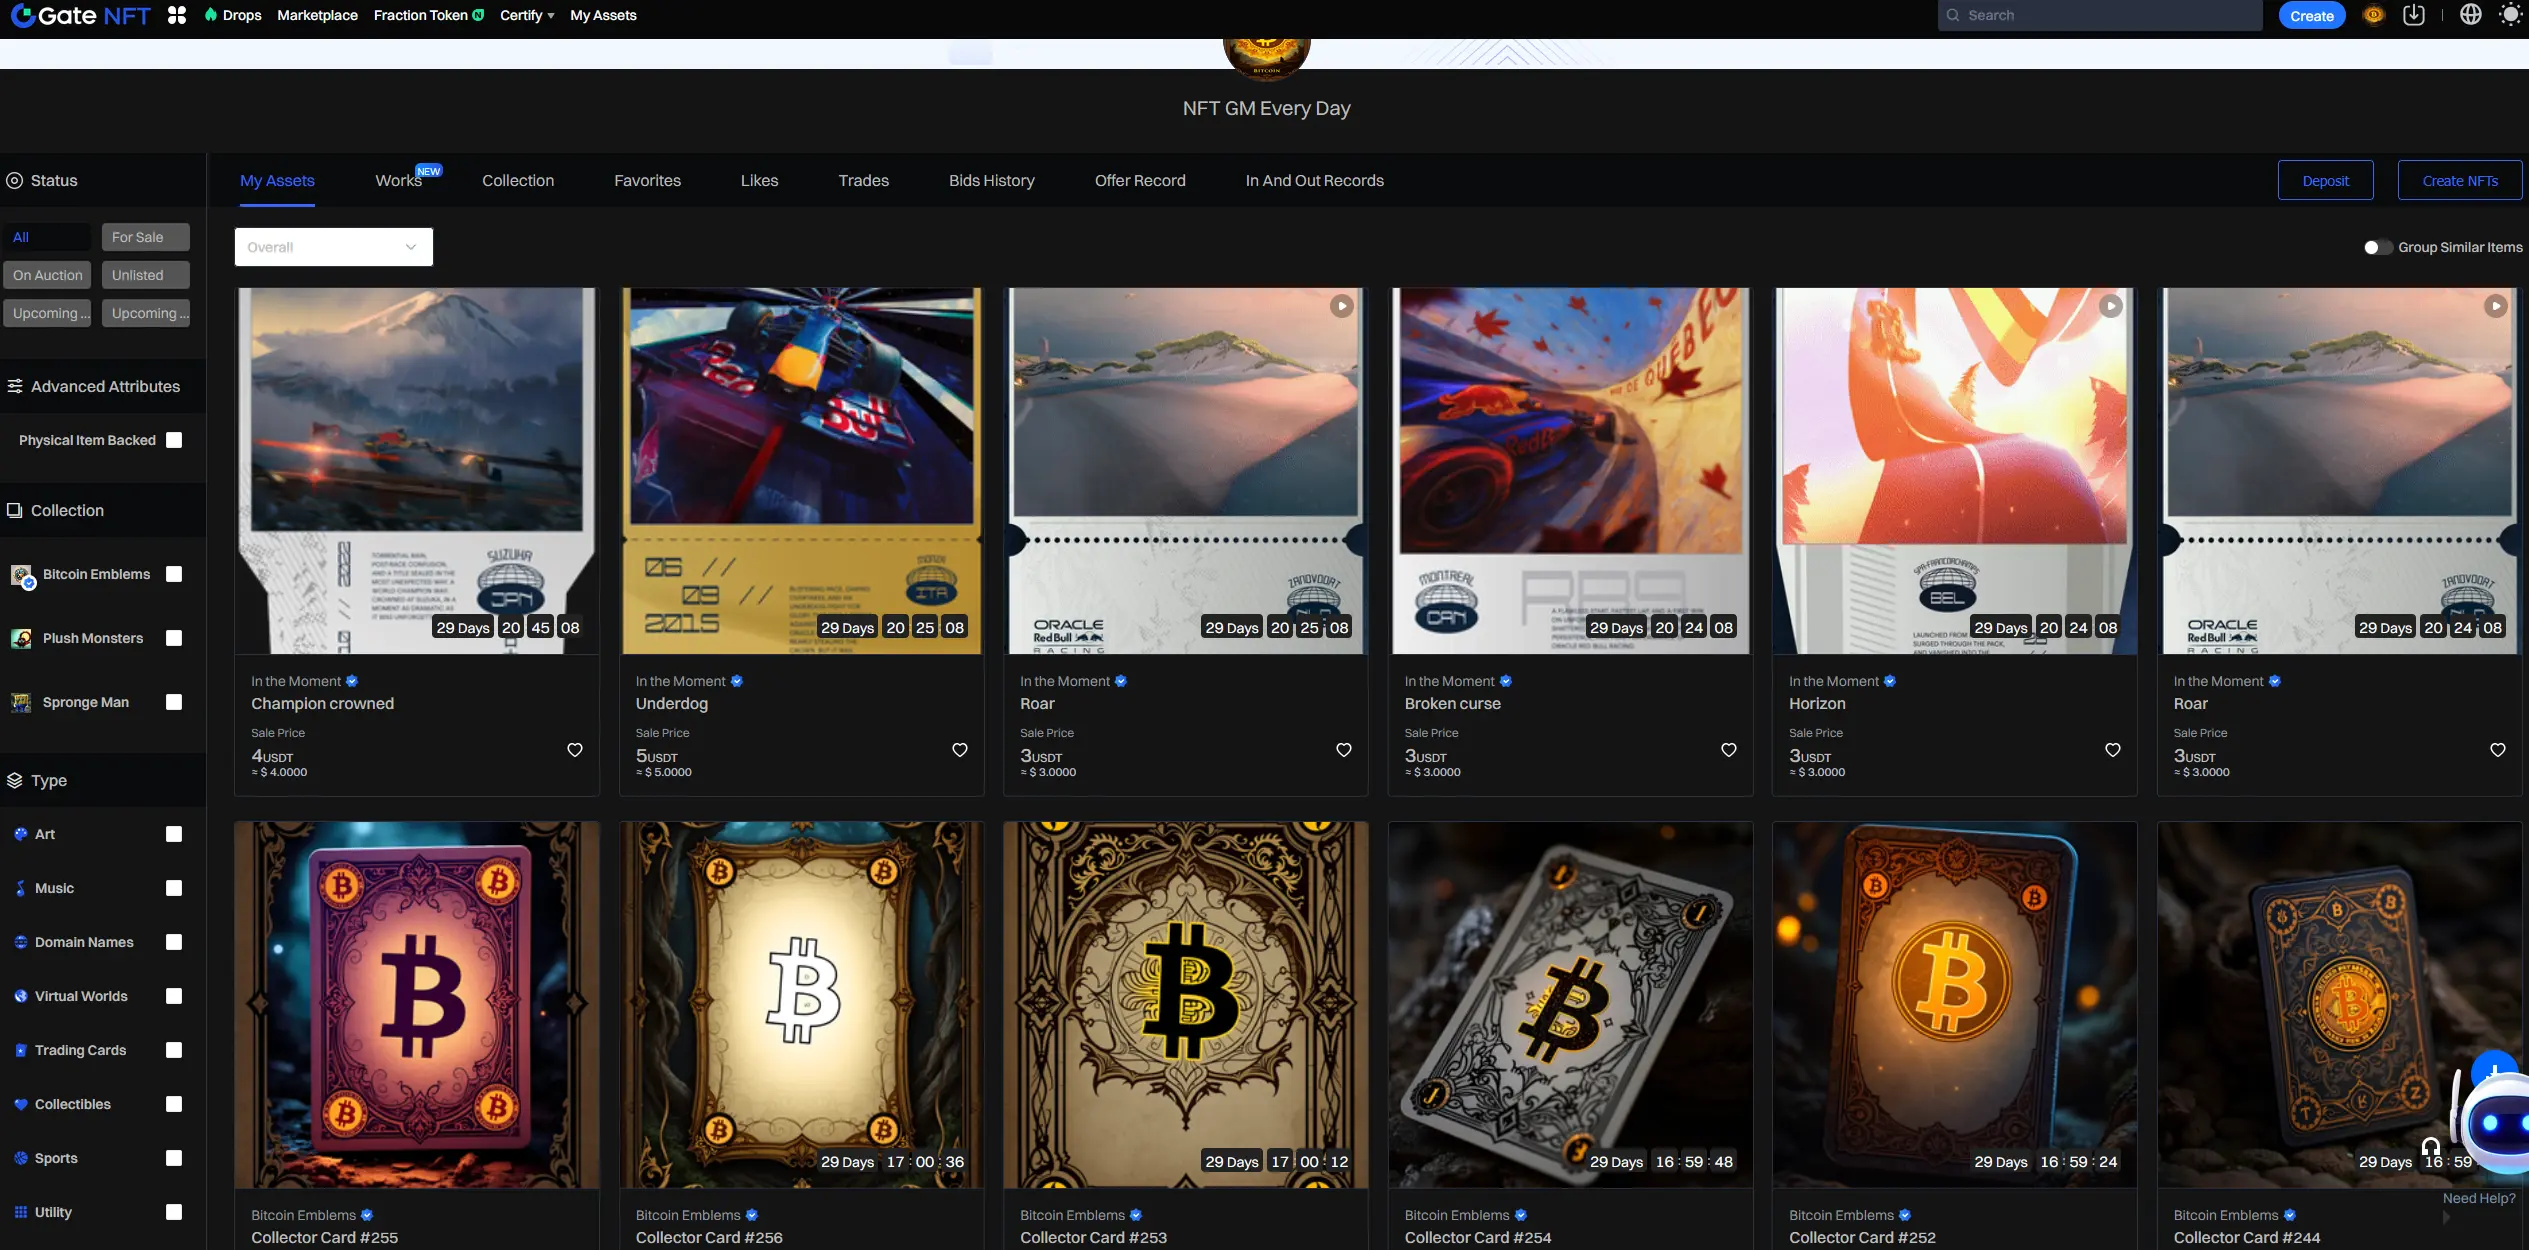Like the Broken curse heart icon

click(1729, 750)
